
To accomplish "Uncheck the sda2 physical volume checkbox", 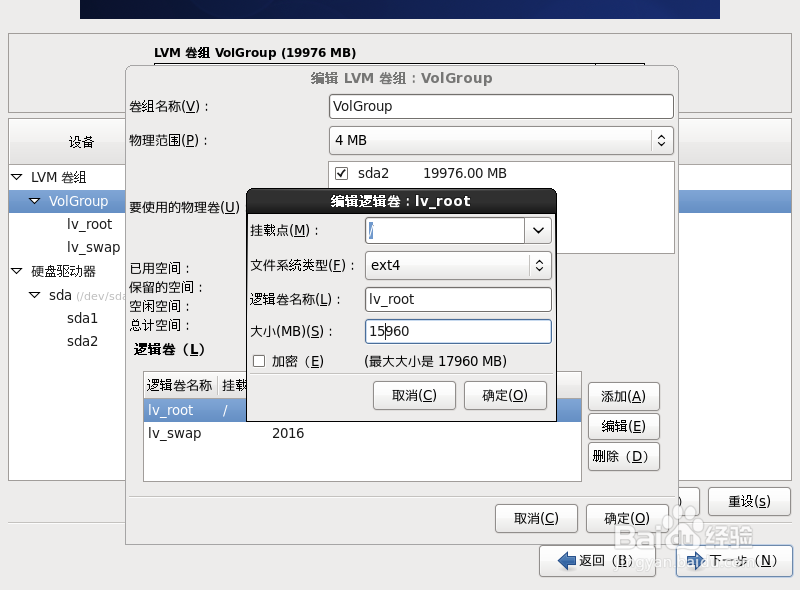I will [x=341, y=172].
